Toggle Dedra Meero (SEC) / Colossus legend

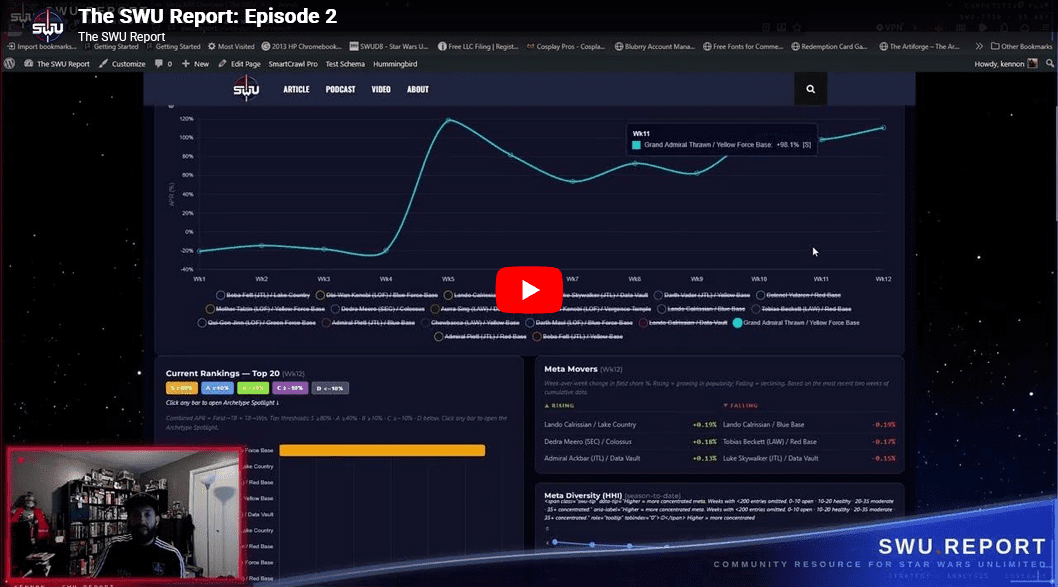click(377, 309)
